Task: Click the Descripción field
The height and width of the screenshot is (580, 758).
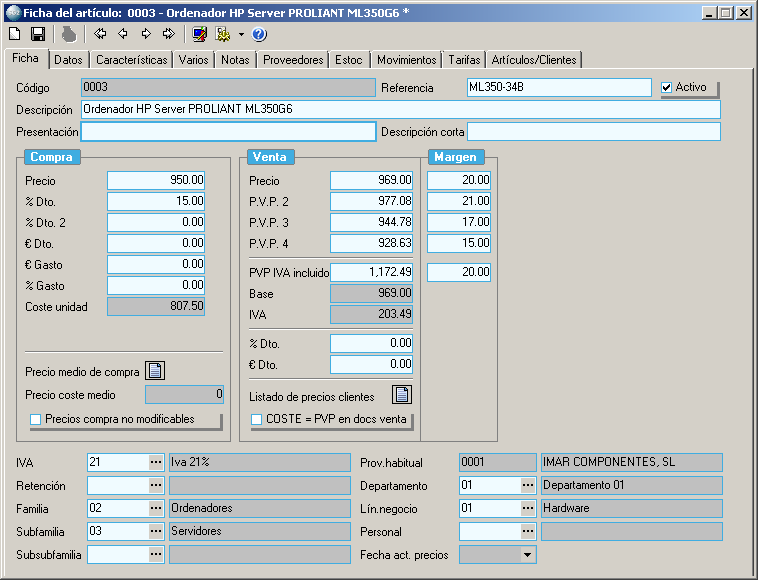Action: [x=401, y=109]
